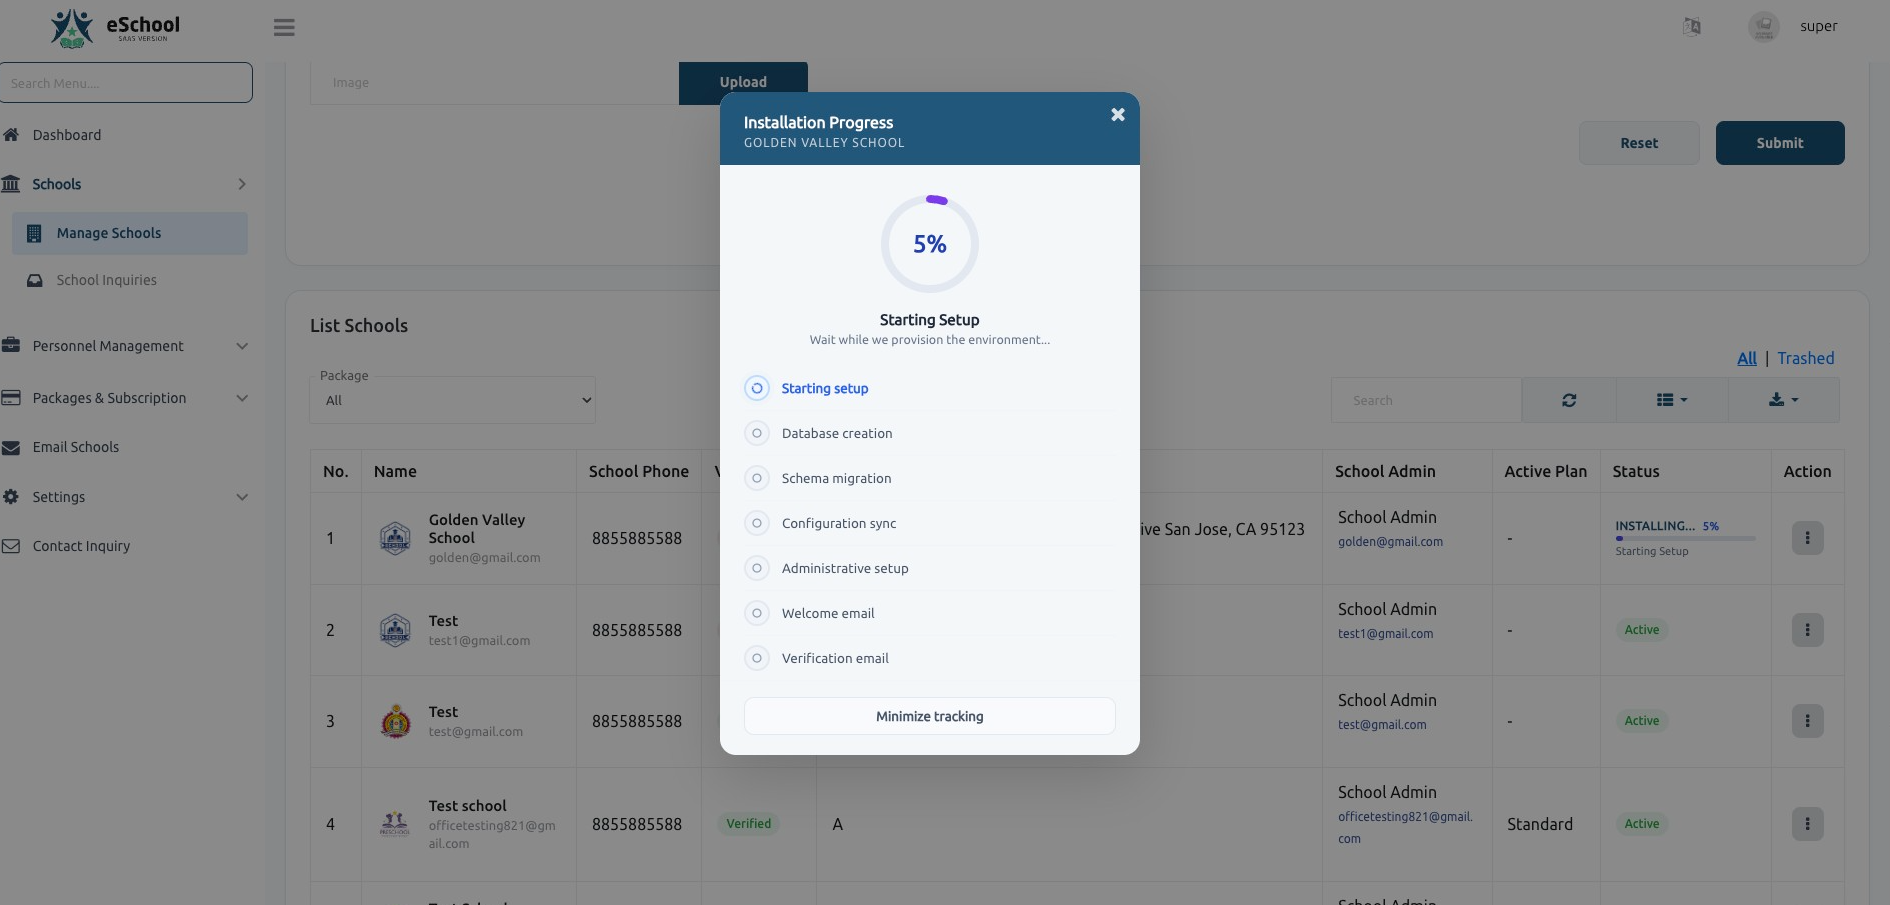
Task: Open action menu for Test school row
Action: 1807,824
